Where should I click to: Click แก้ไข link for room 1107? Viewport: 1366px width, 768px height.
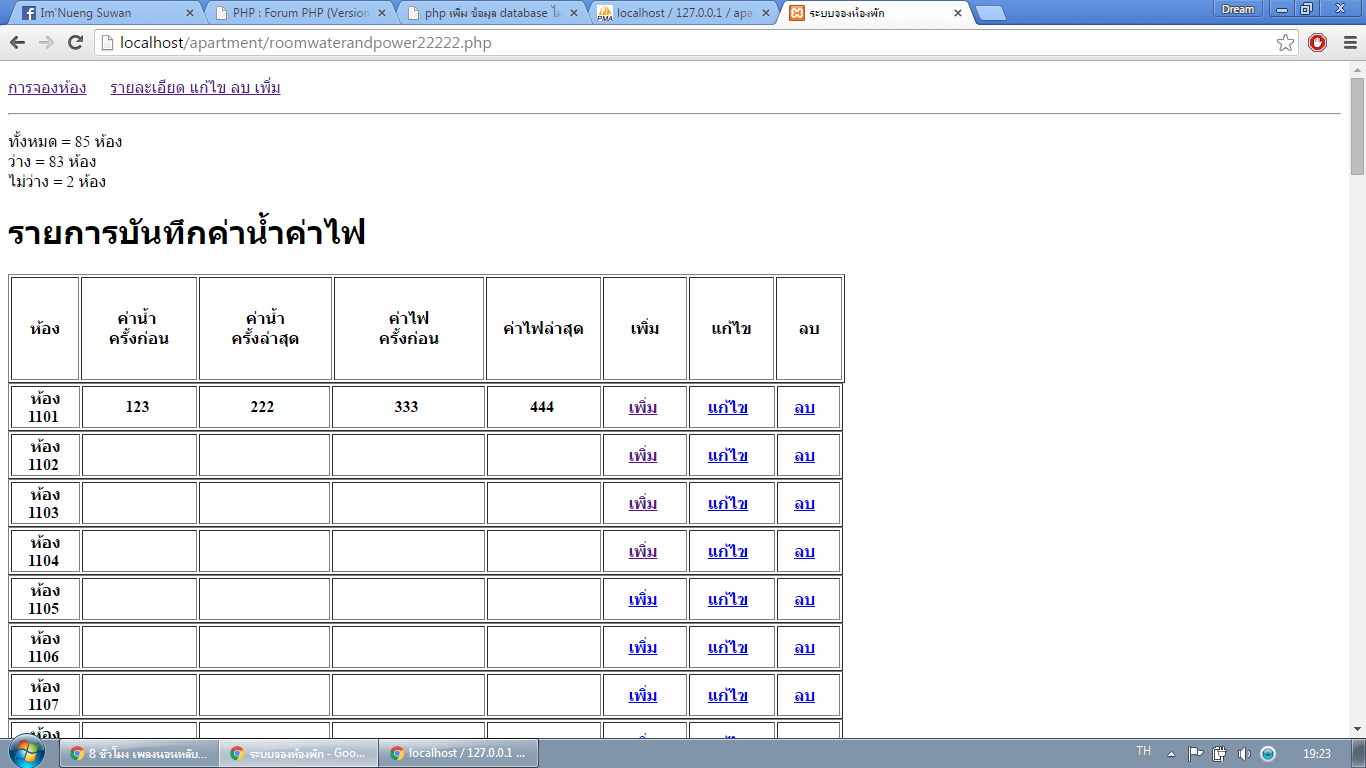coord(728,695)
